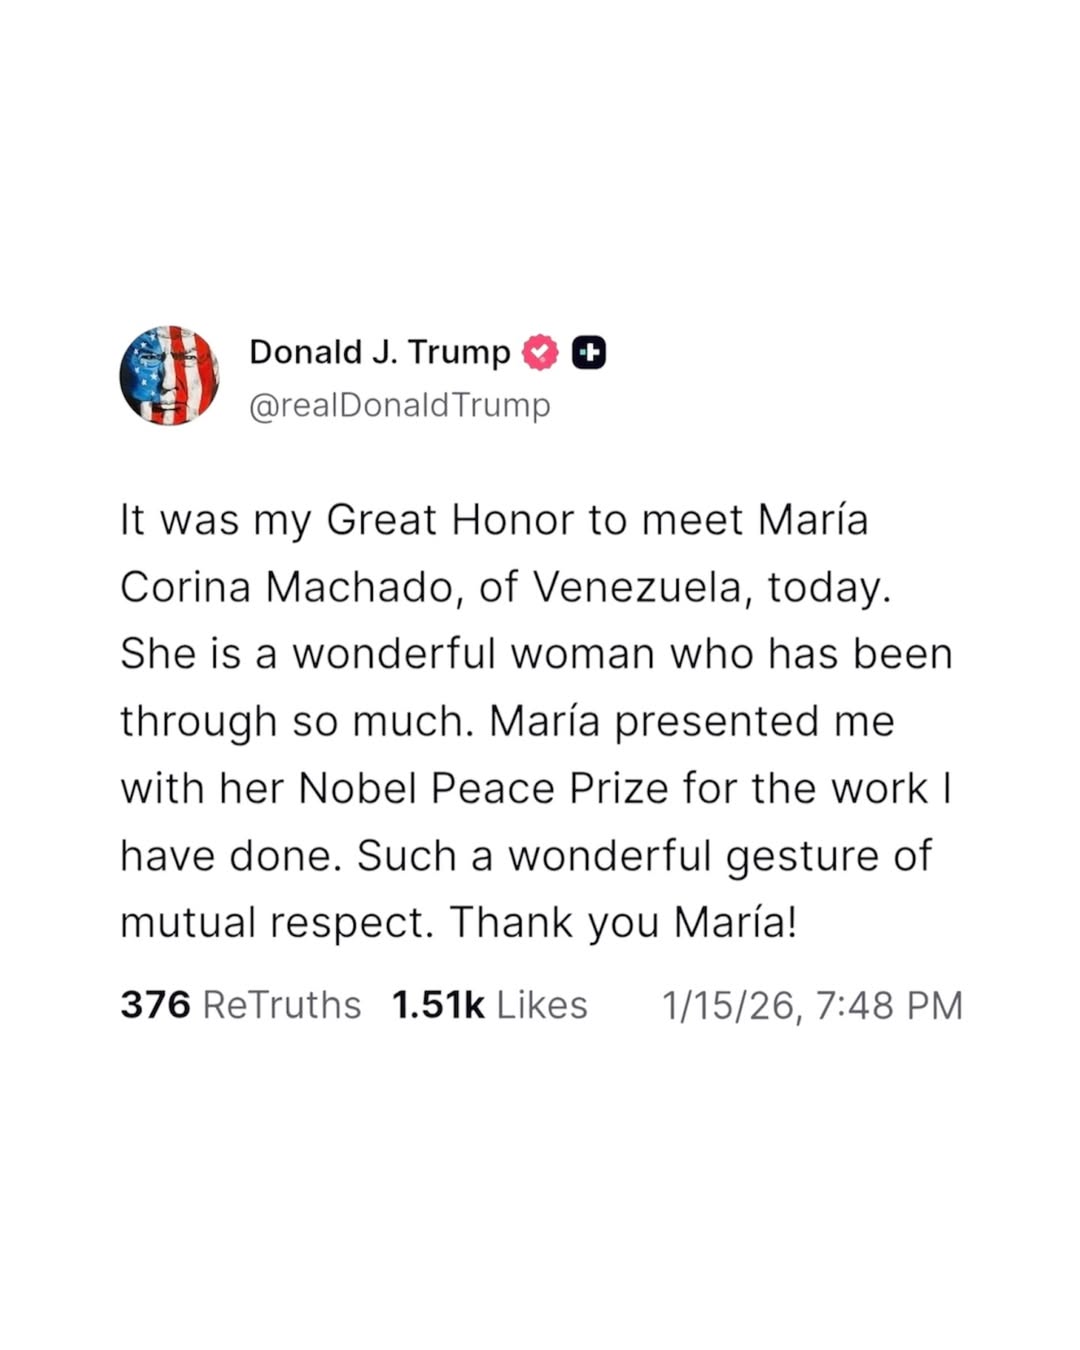Click the red verified checkmark badge
The height and width of the screenshot is (1350, 1080).
pos(540,352)
